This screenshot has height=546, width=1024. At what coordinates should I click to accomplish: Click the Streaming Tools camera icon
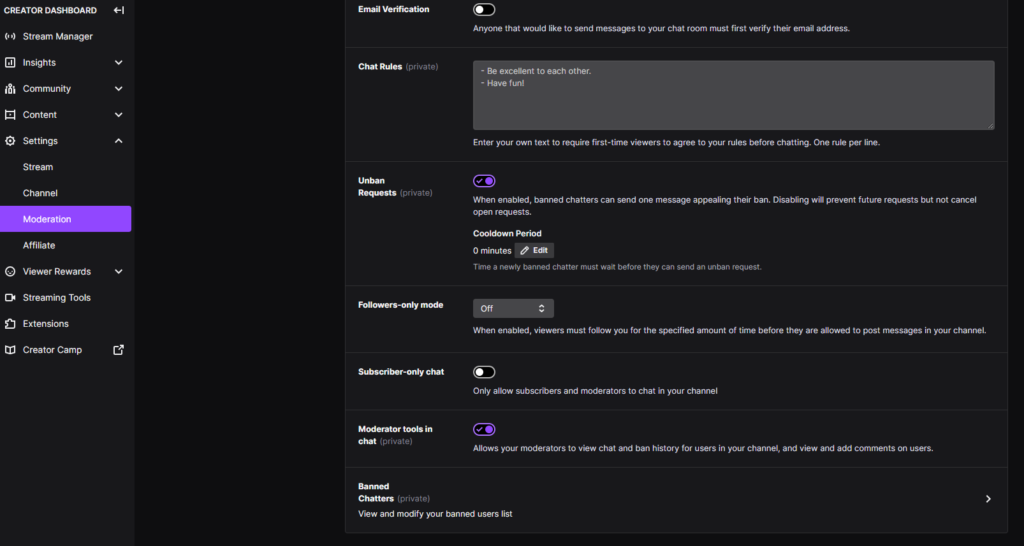tap(11, 297)
